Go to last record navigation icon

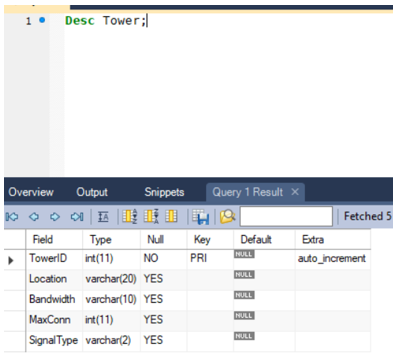coord(77,217)
